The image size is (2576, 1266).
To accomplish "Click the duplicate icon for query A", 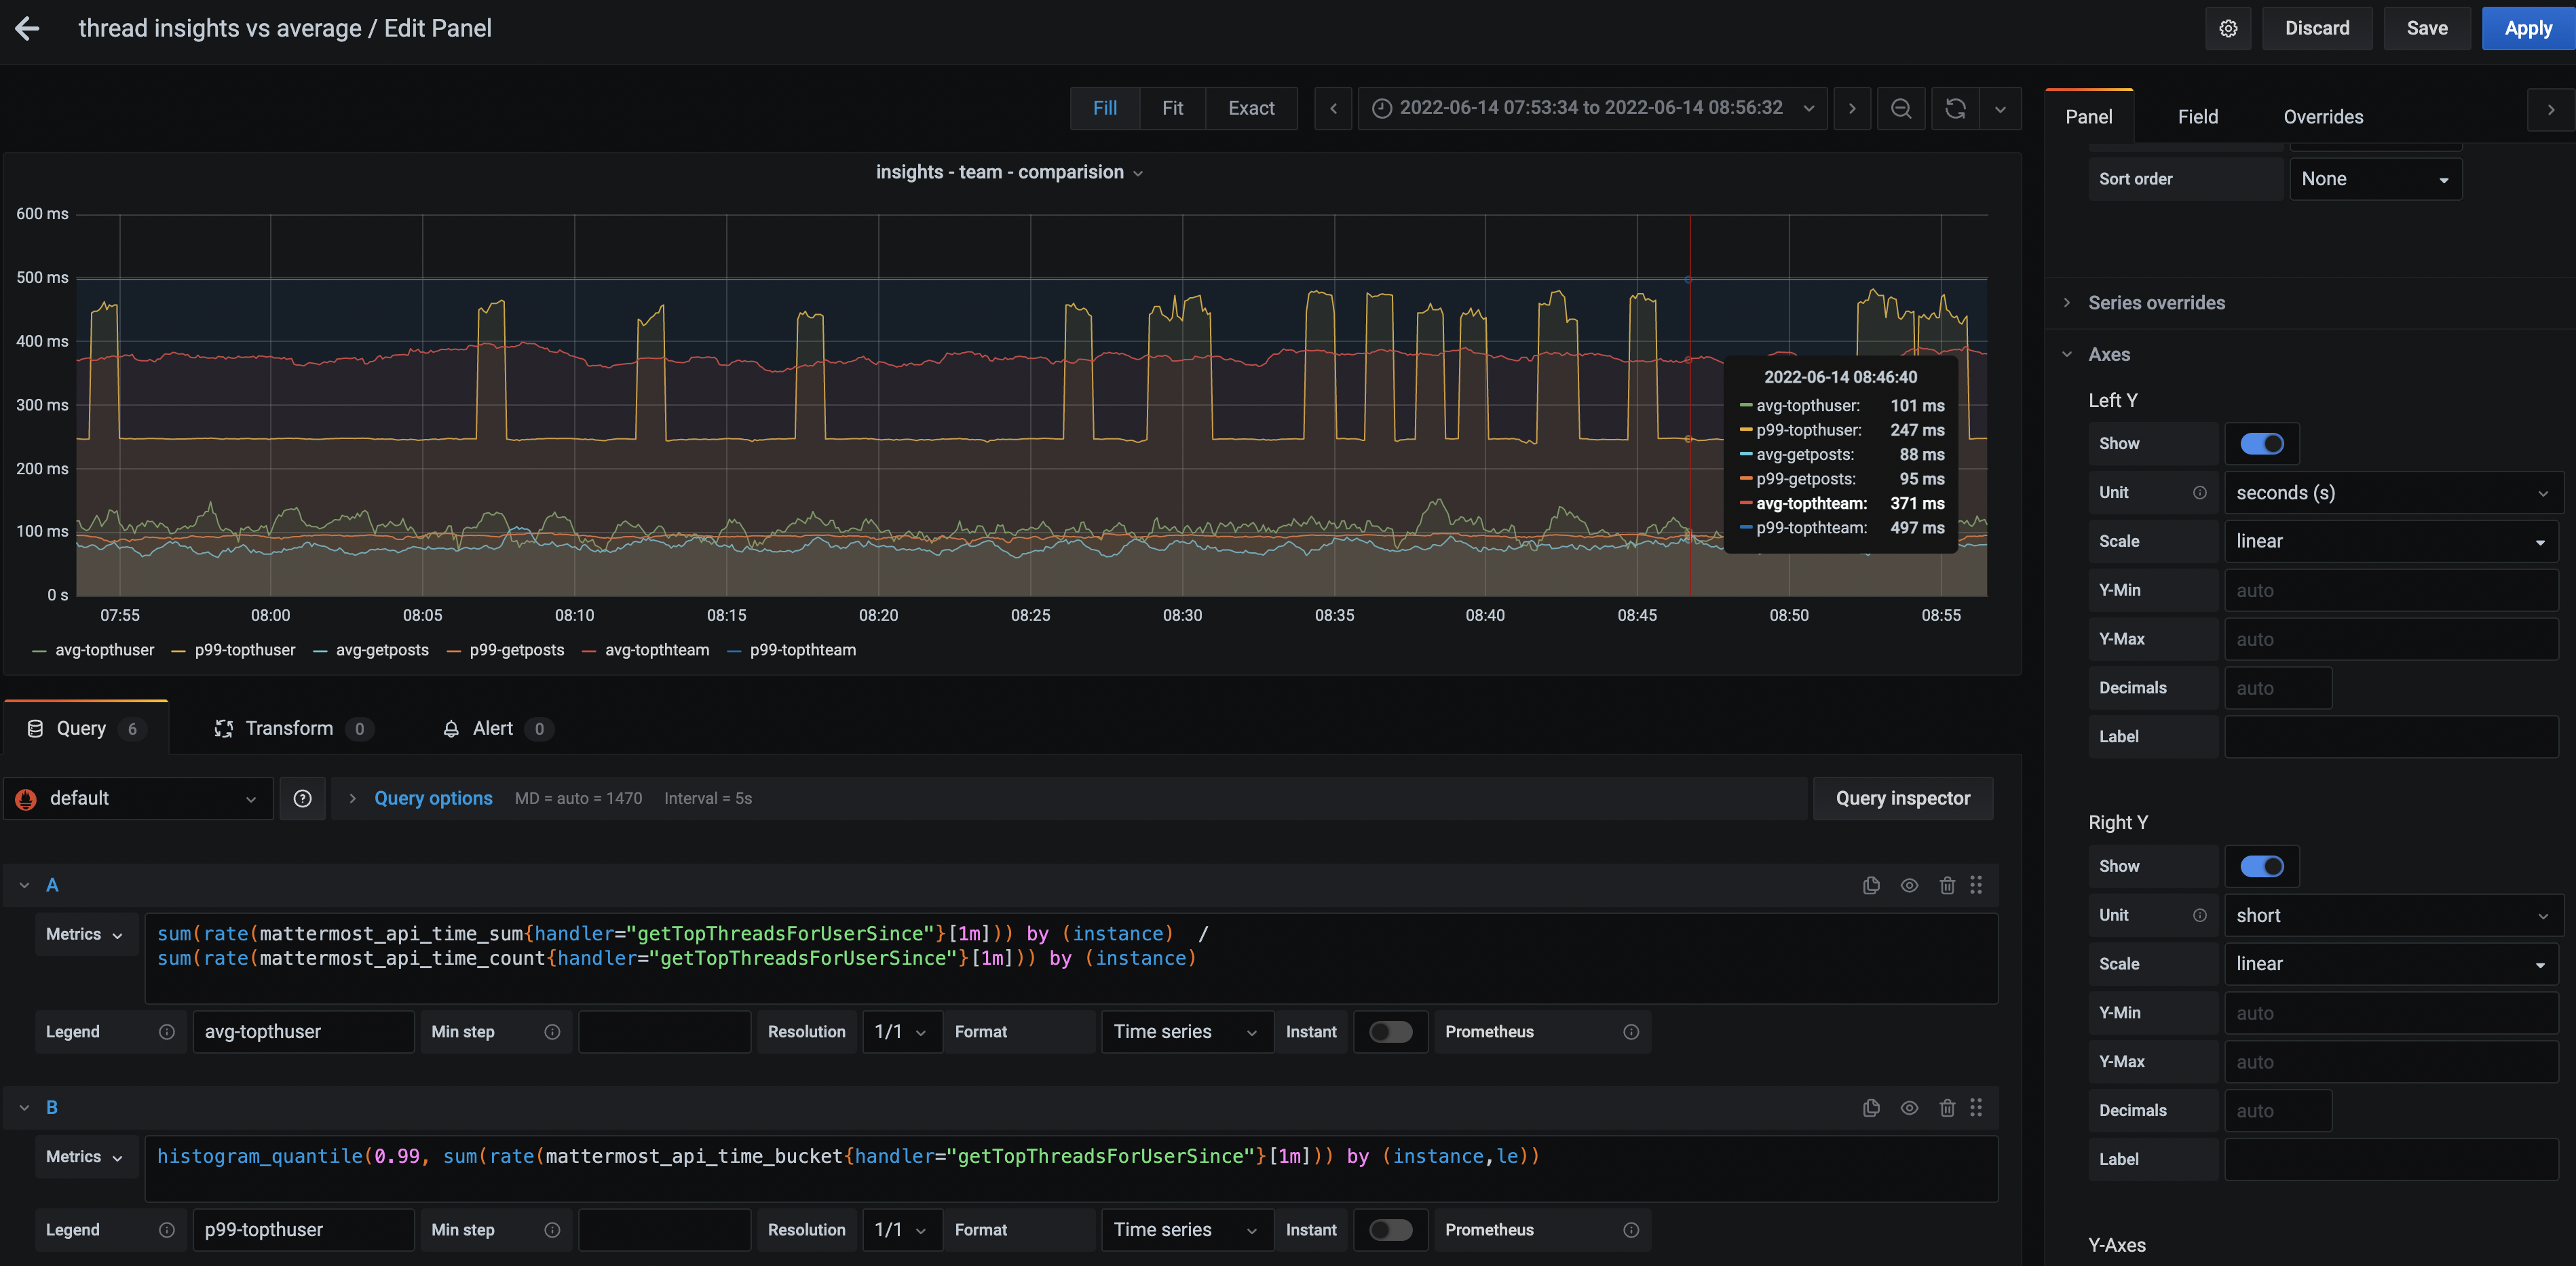I will click(1871, 887).
